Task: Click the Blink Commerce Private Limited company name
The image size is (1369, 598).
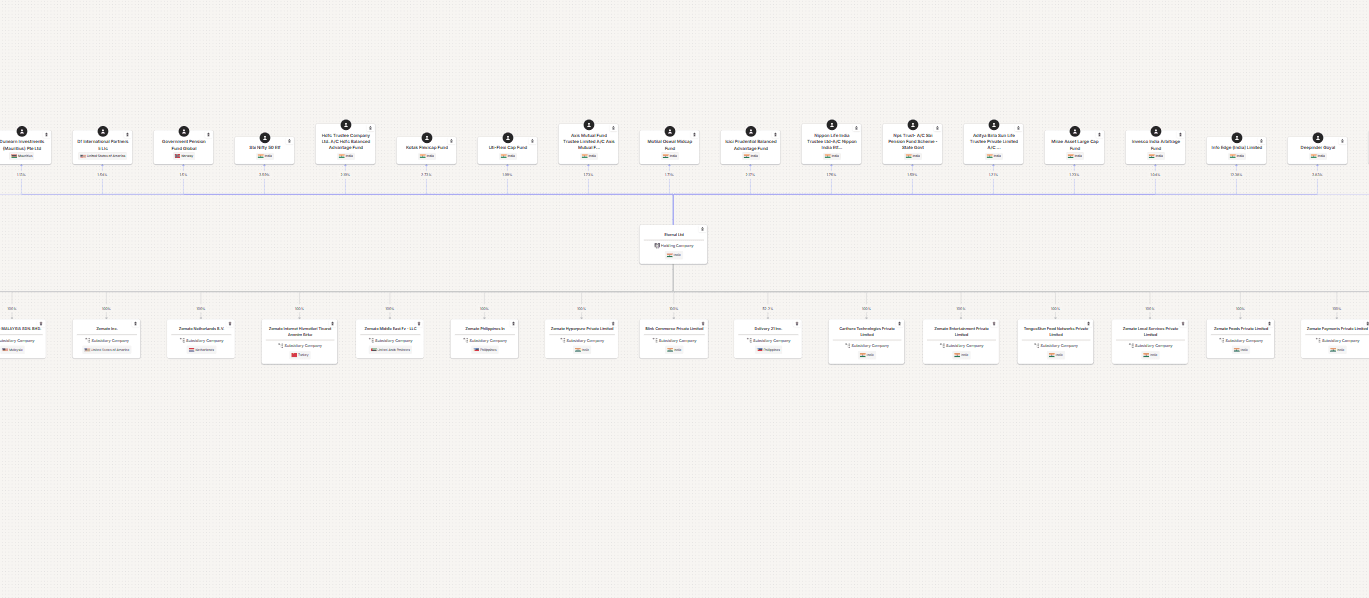Action: coord(673,327)
